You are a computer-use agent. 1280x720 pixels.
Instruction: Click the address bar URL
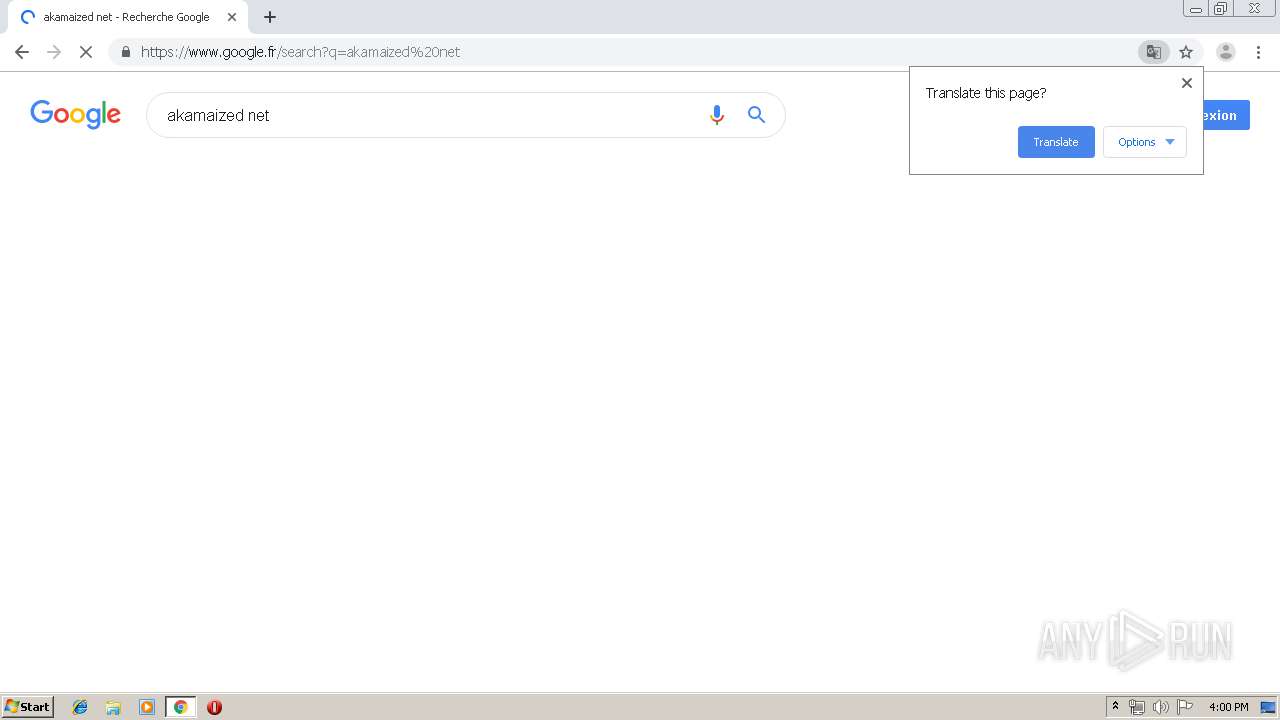coord(300,52)
